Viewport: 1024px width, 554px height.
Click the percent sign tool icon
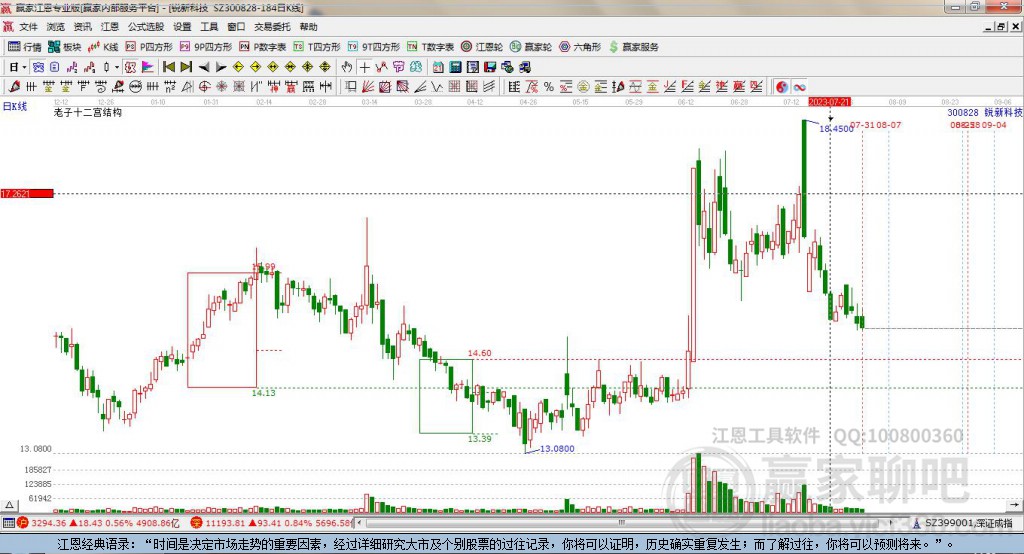point(549,87)
